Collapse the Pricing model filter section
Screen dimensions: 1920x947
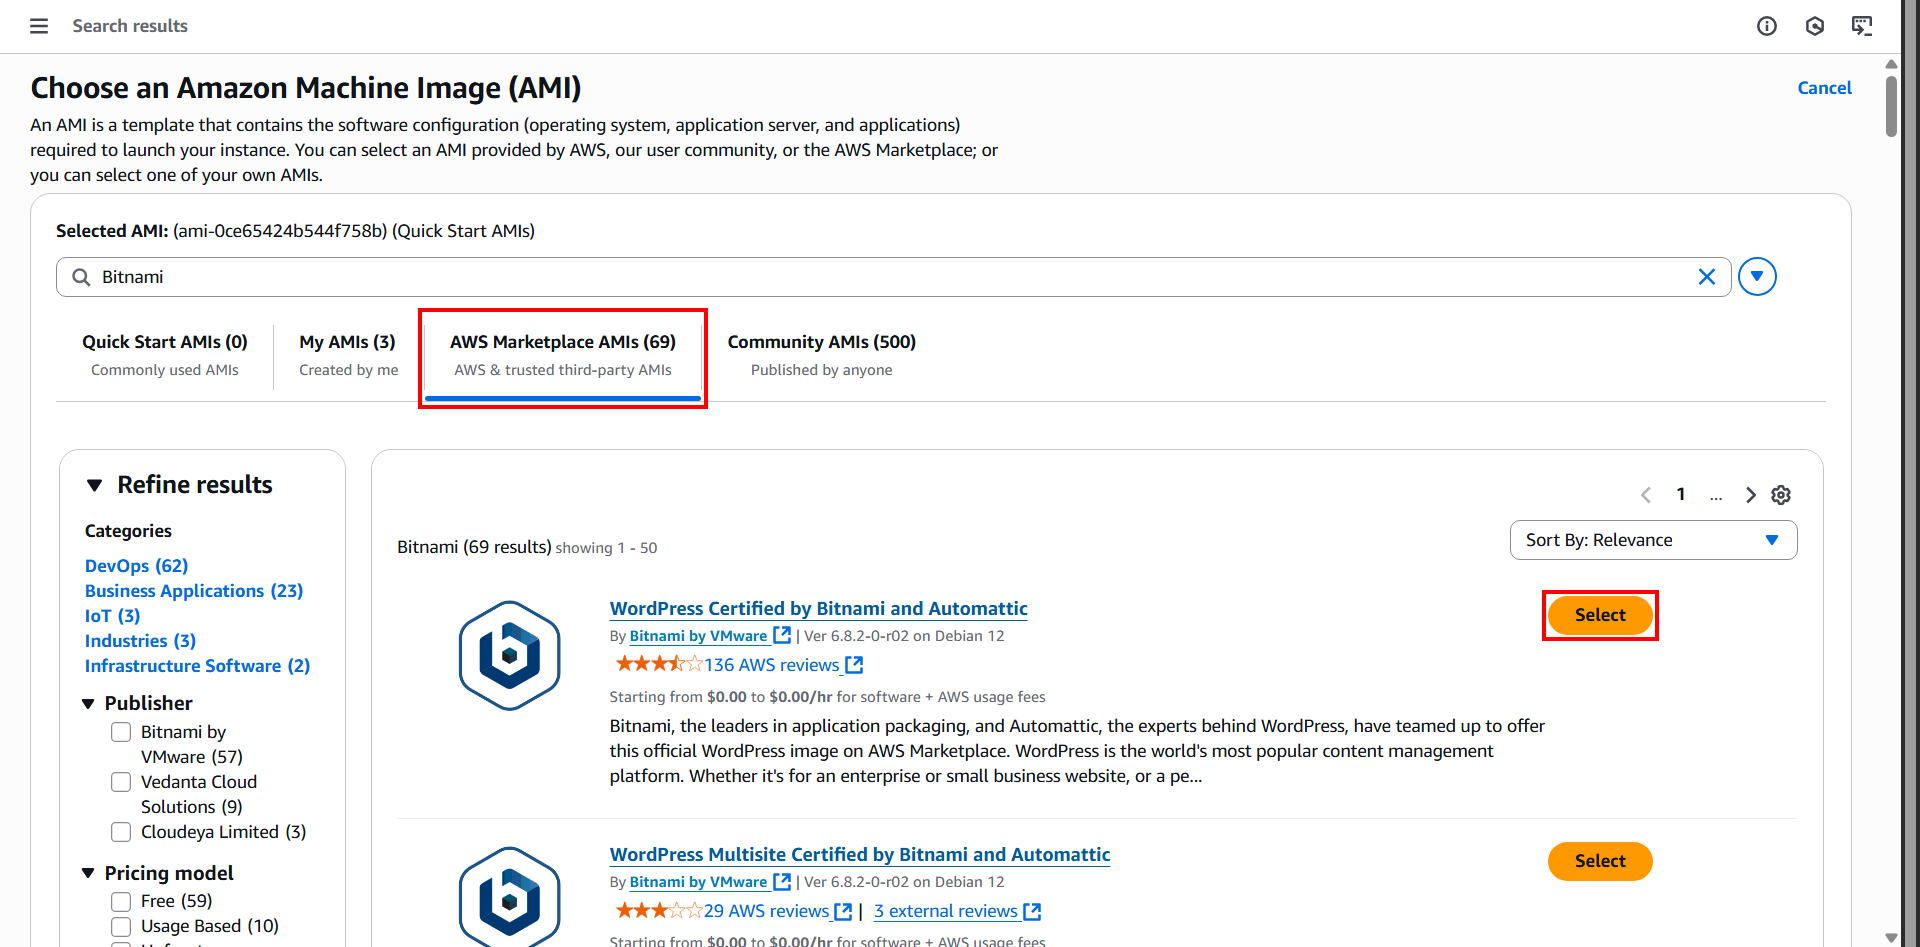pos(88,874)
